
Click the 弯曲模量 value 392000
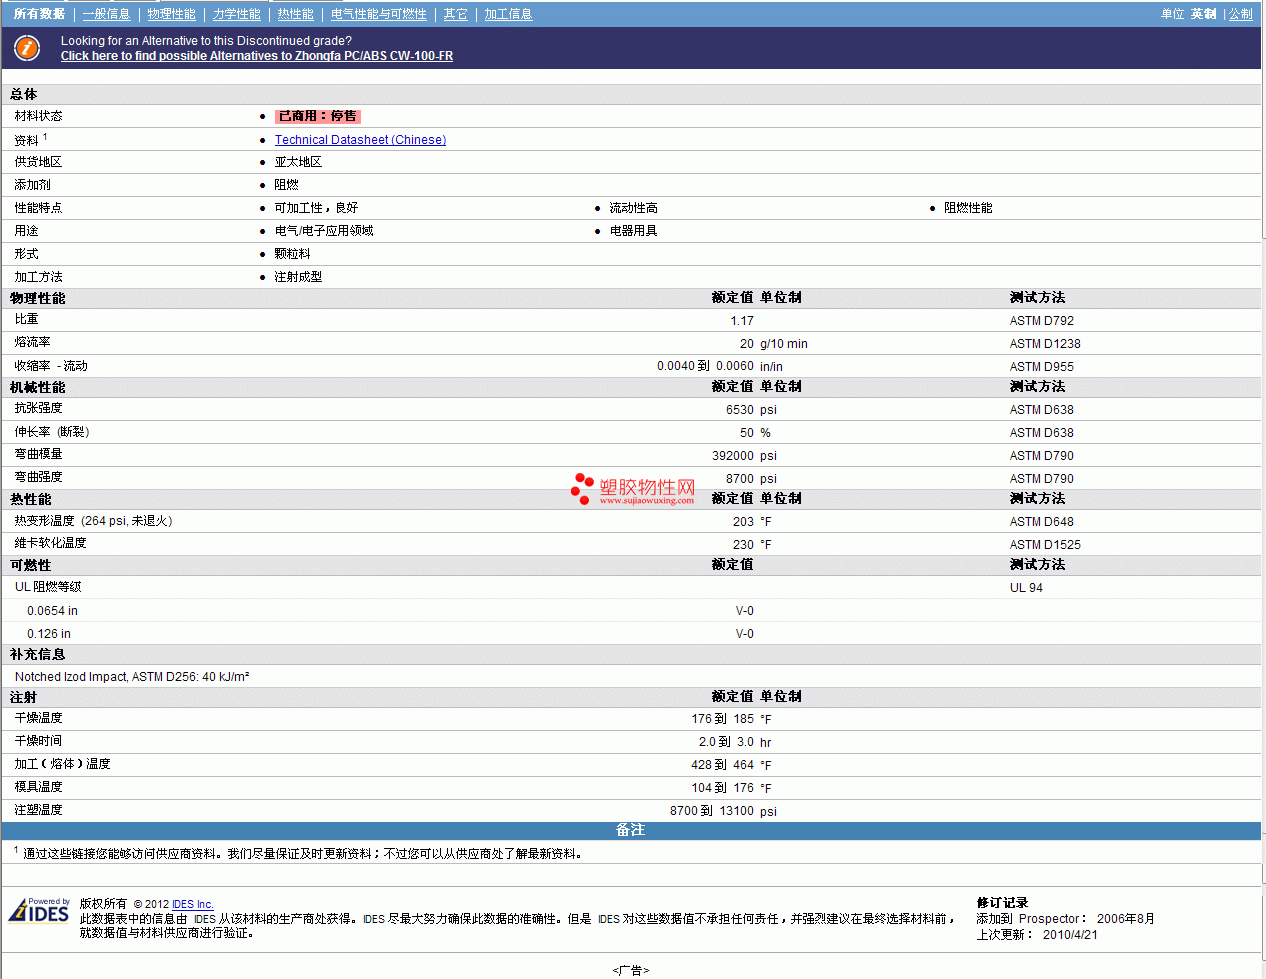(733, 456)
